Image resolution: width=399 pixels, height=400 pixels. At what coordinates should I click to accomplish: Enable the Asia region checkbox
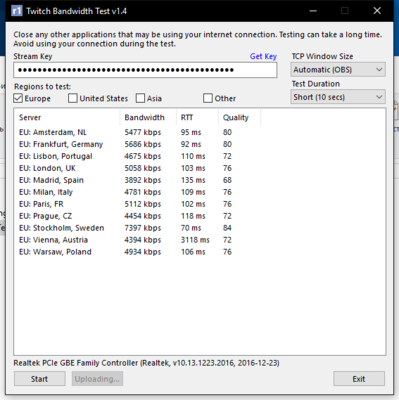point(140,98)
